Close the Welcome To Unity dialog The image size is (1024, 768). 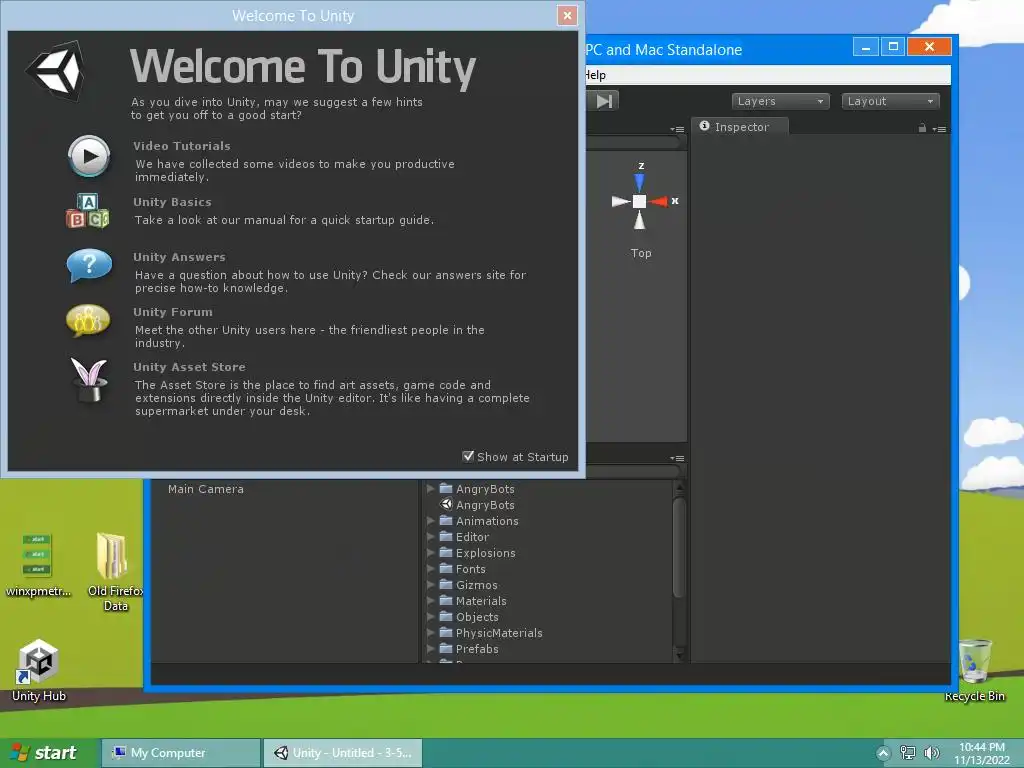(567, 15)
